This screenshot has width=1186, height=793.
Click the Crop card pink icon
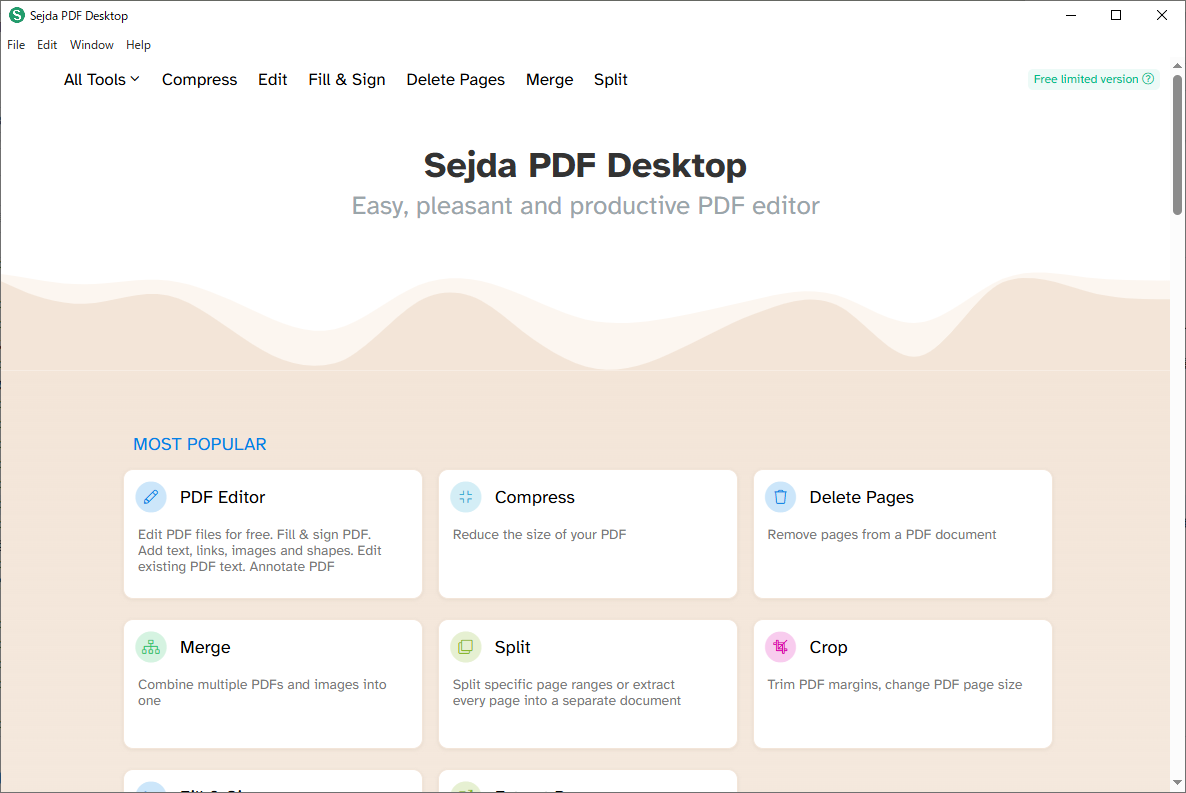tap(780, 647)
